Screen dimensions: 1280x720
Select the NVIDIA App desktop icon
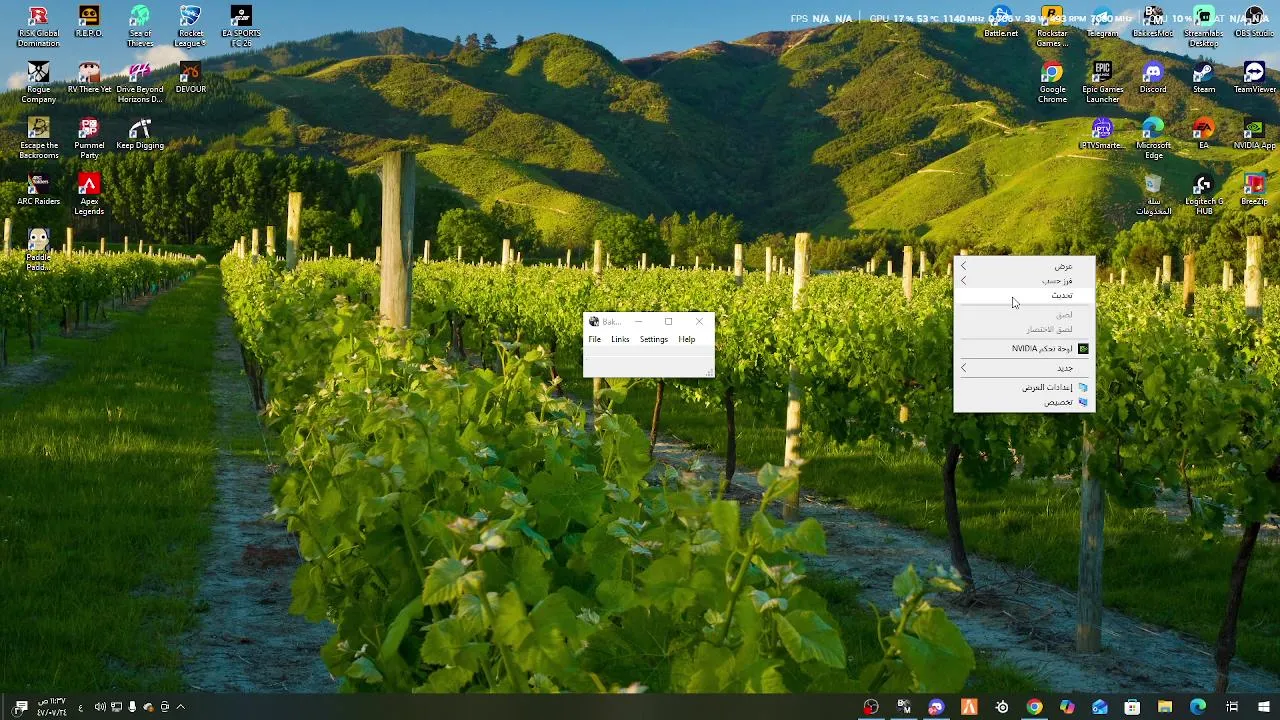[x=1254, y=135]
